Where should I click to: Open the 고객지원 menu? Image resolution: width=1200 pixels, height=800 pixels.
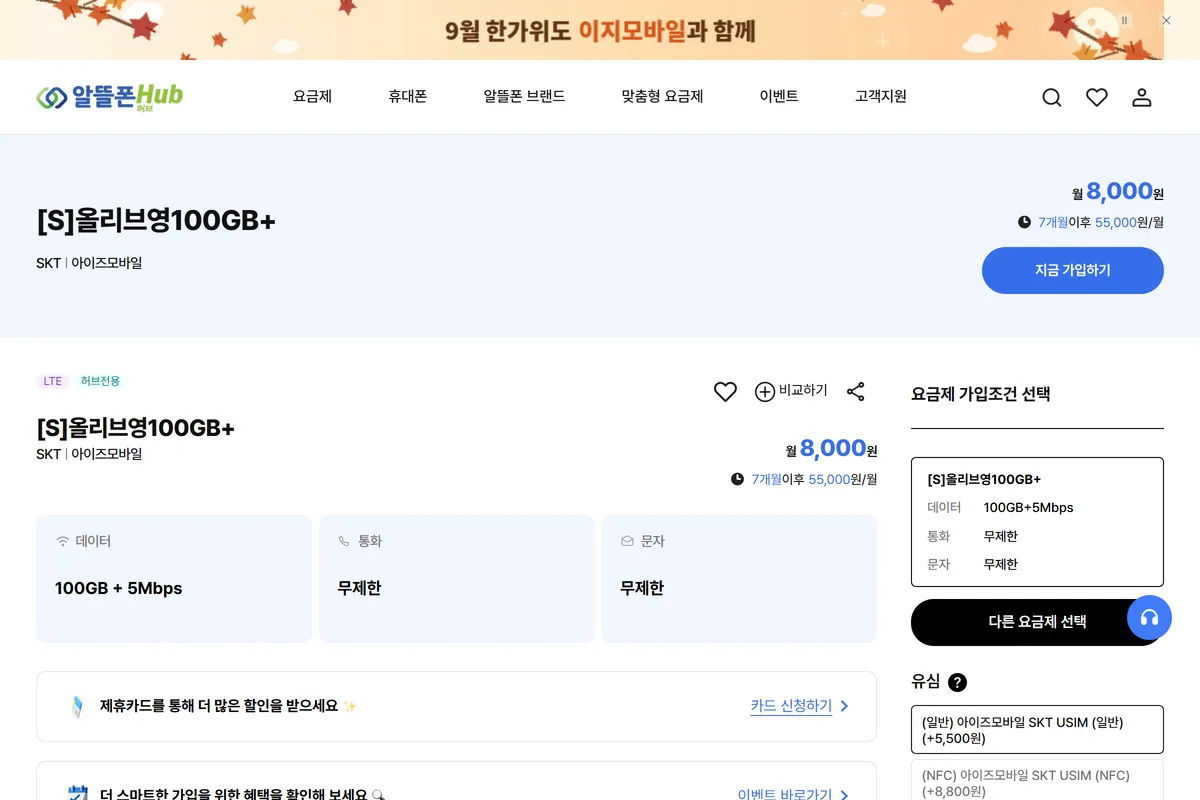[x=881, y=97]
